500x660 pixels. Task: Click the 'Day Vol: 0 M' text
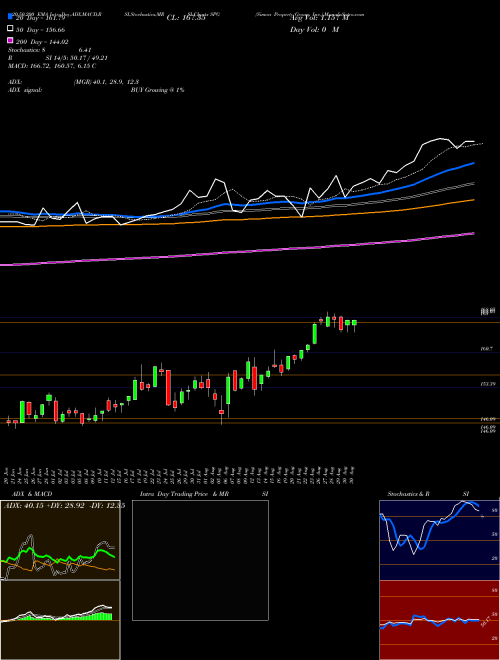pos(314,29)
